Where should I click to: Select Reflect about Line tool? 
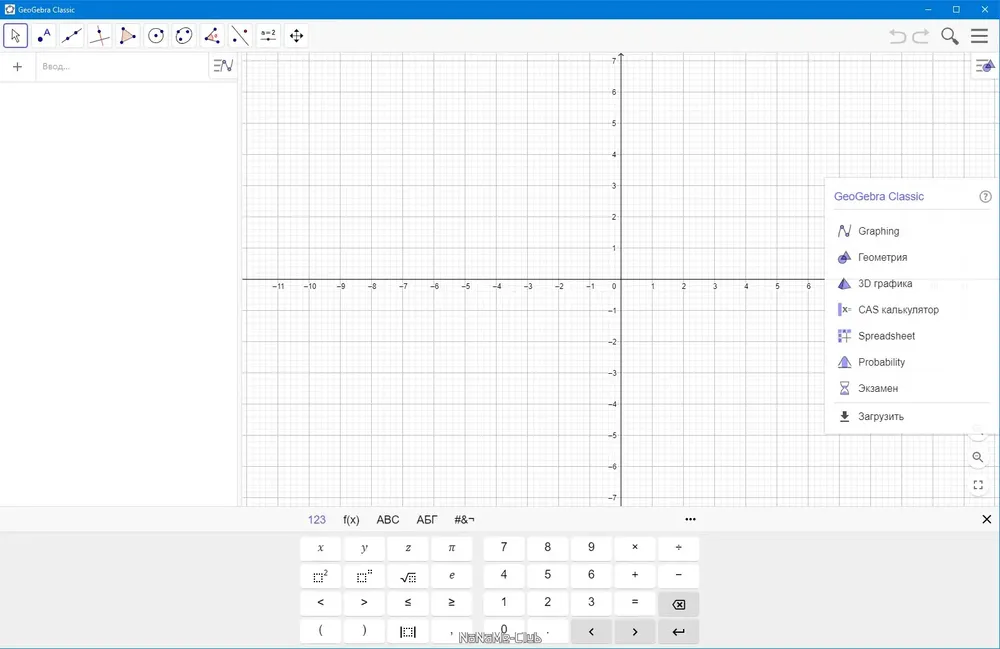click(x=240, y=36)
